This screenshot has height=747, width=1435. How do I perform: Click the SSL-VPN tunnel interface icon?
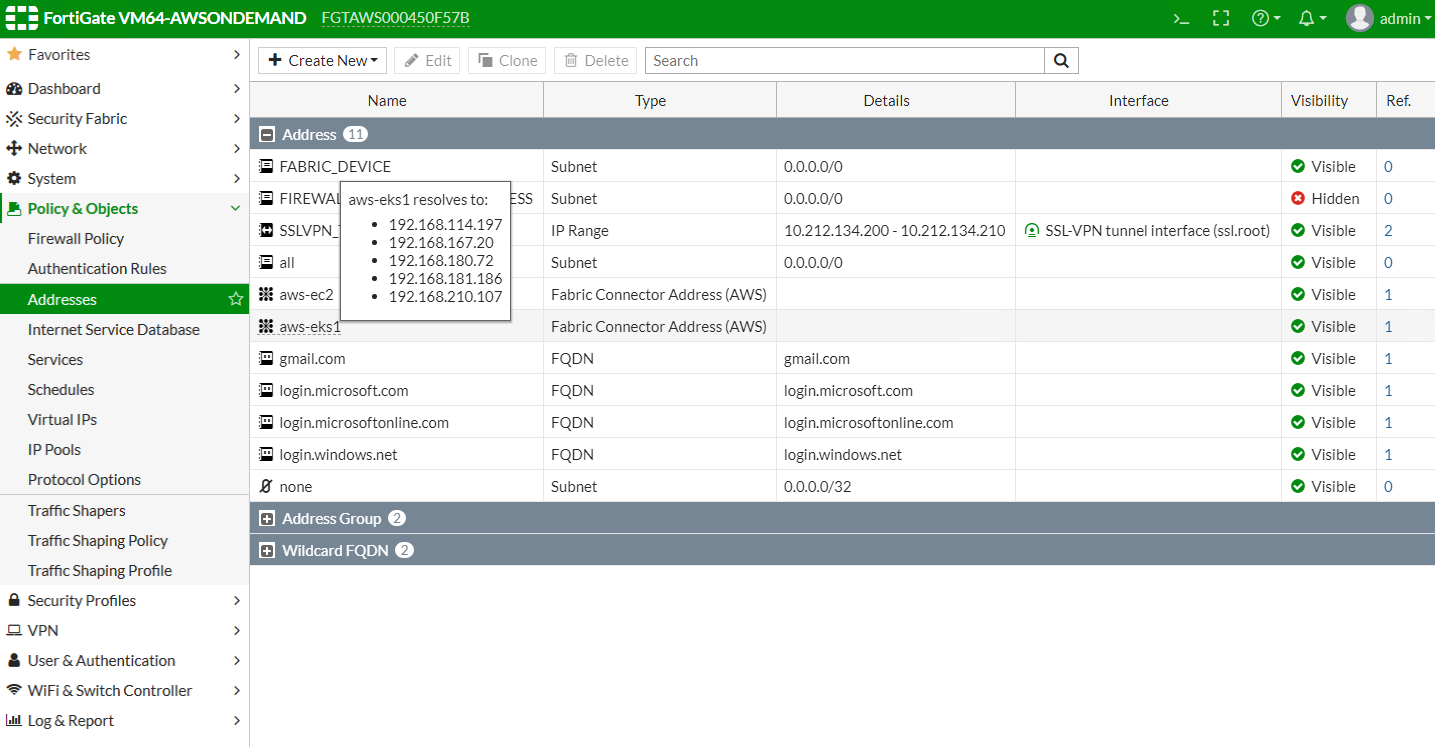(x=1032, y=231)
